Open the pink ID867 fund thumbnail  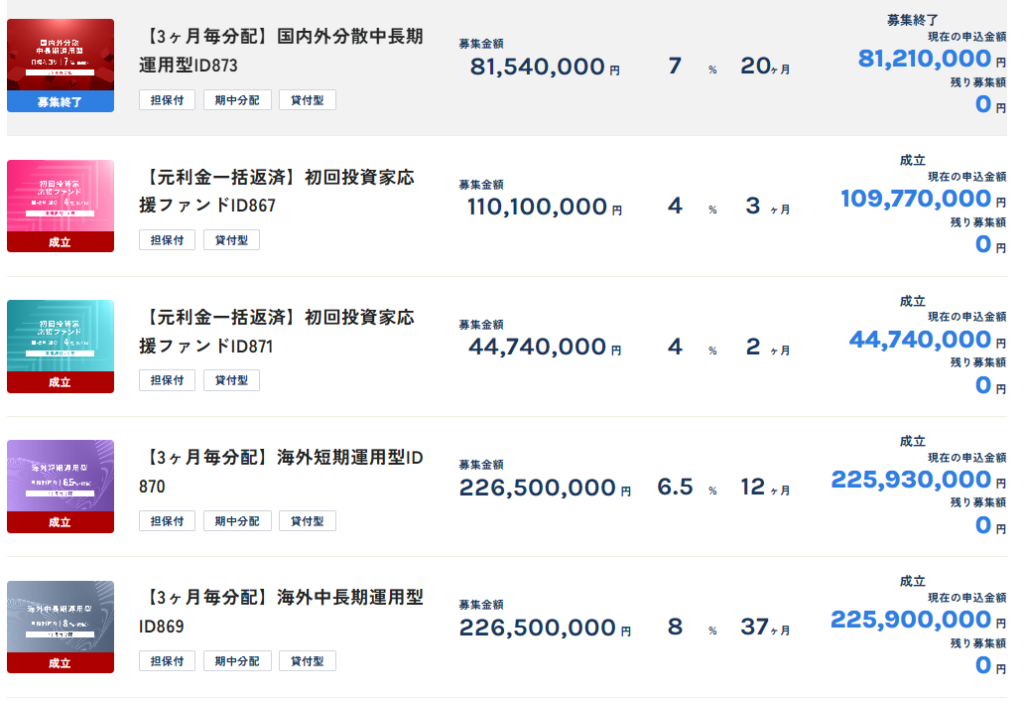point(60,205)
